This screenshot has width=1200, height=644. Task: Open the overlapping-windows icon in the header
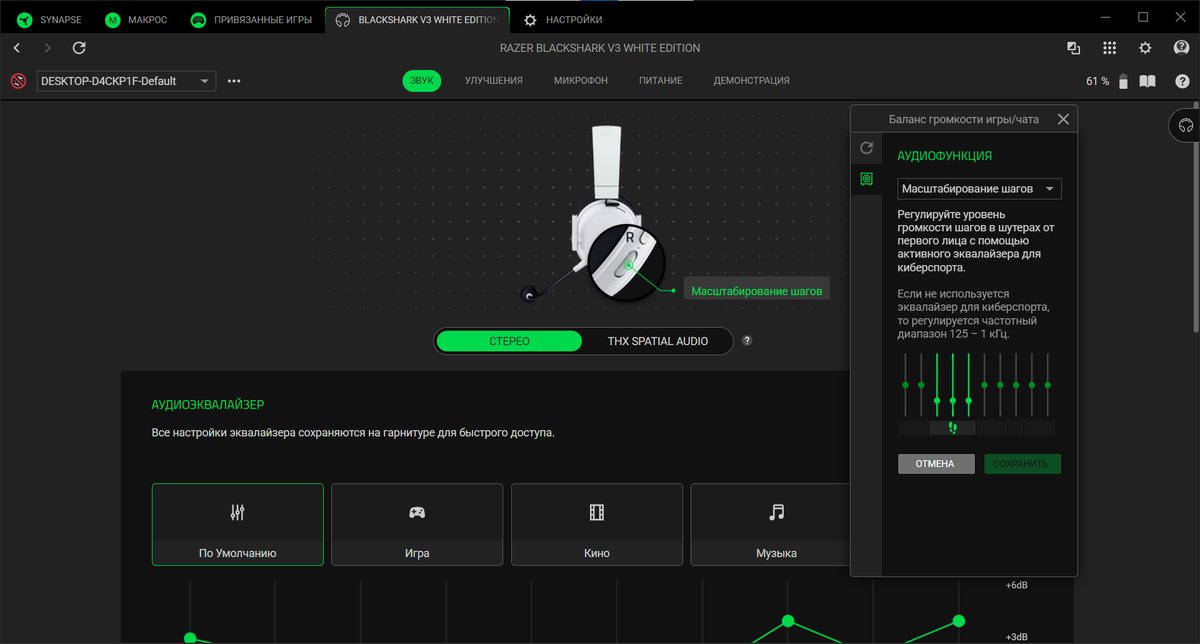tap(1073, 48)
